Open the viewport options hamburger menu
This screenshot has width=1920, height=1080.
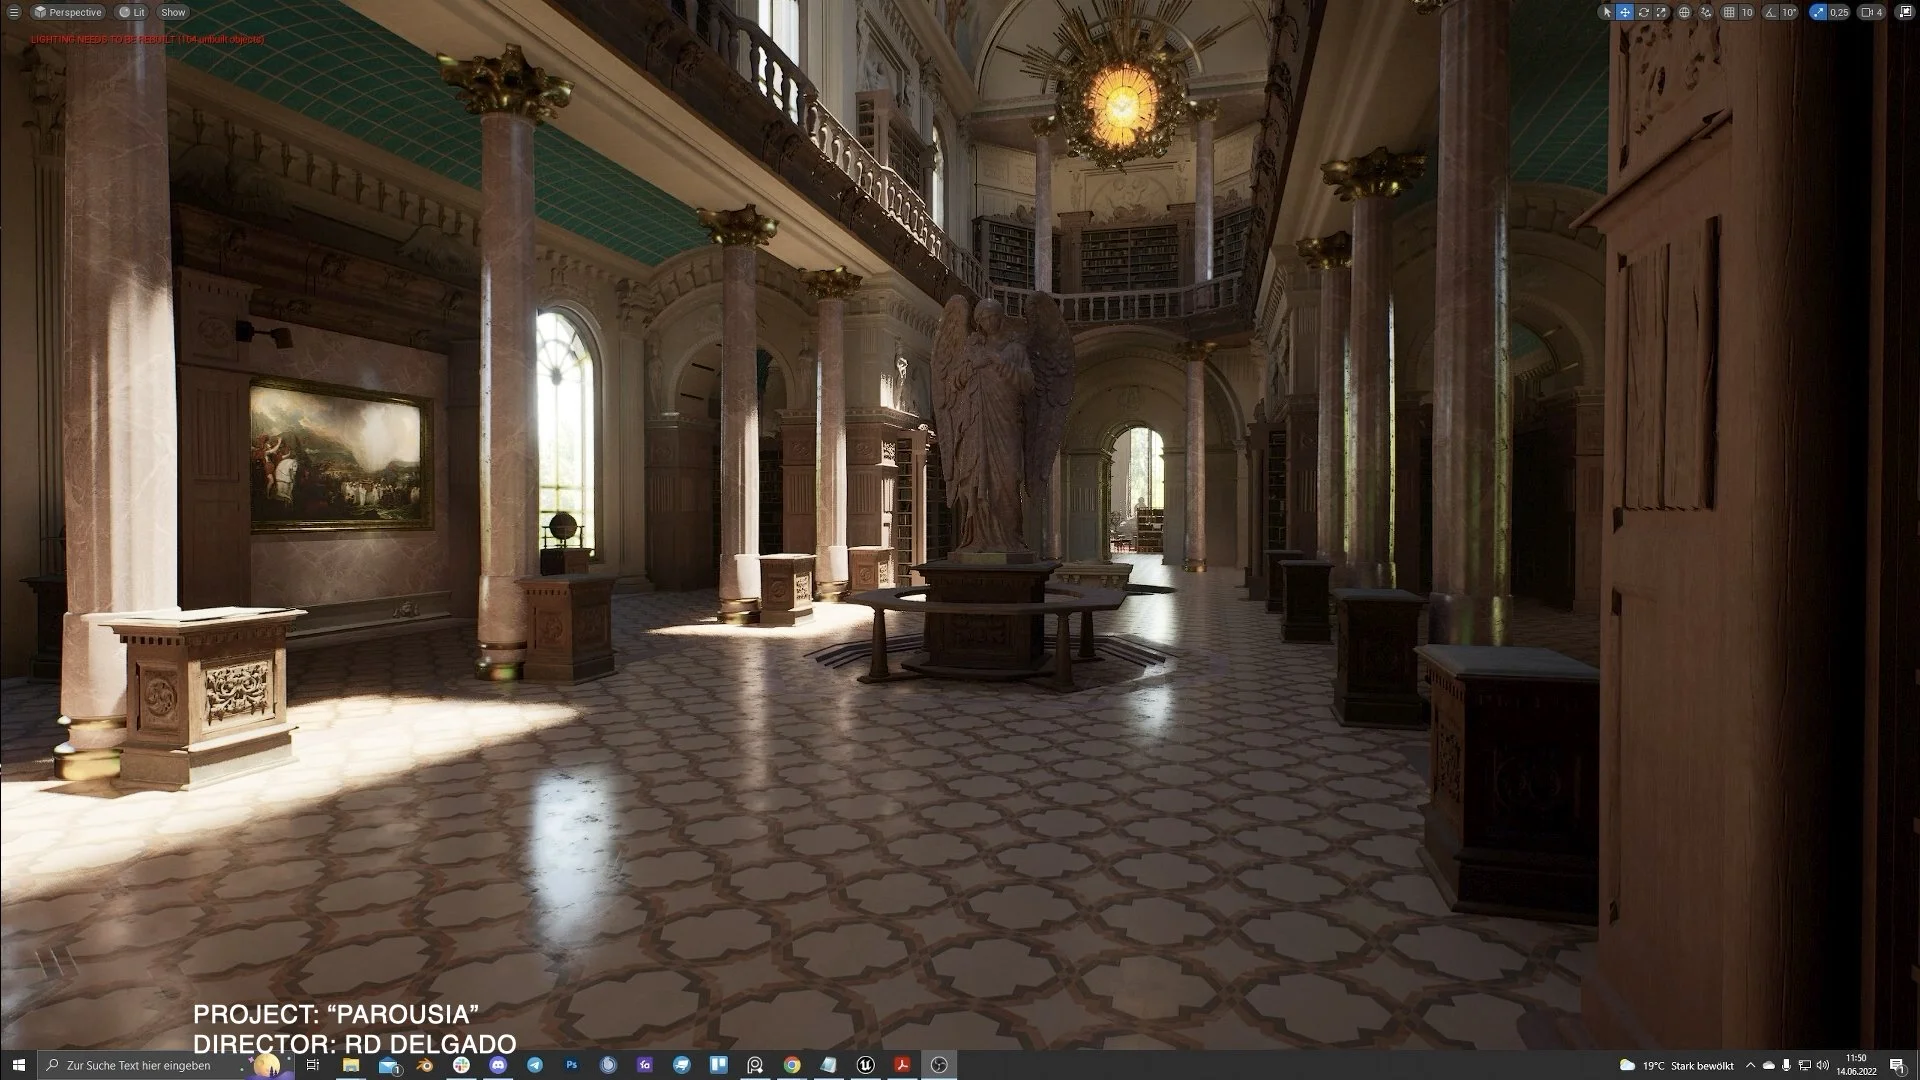point(13,12)
